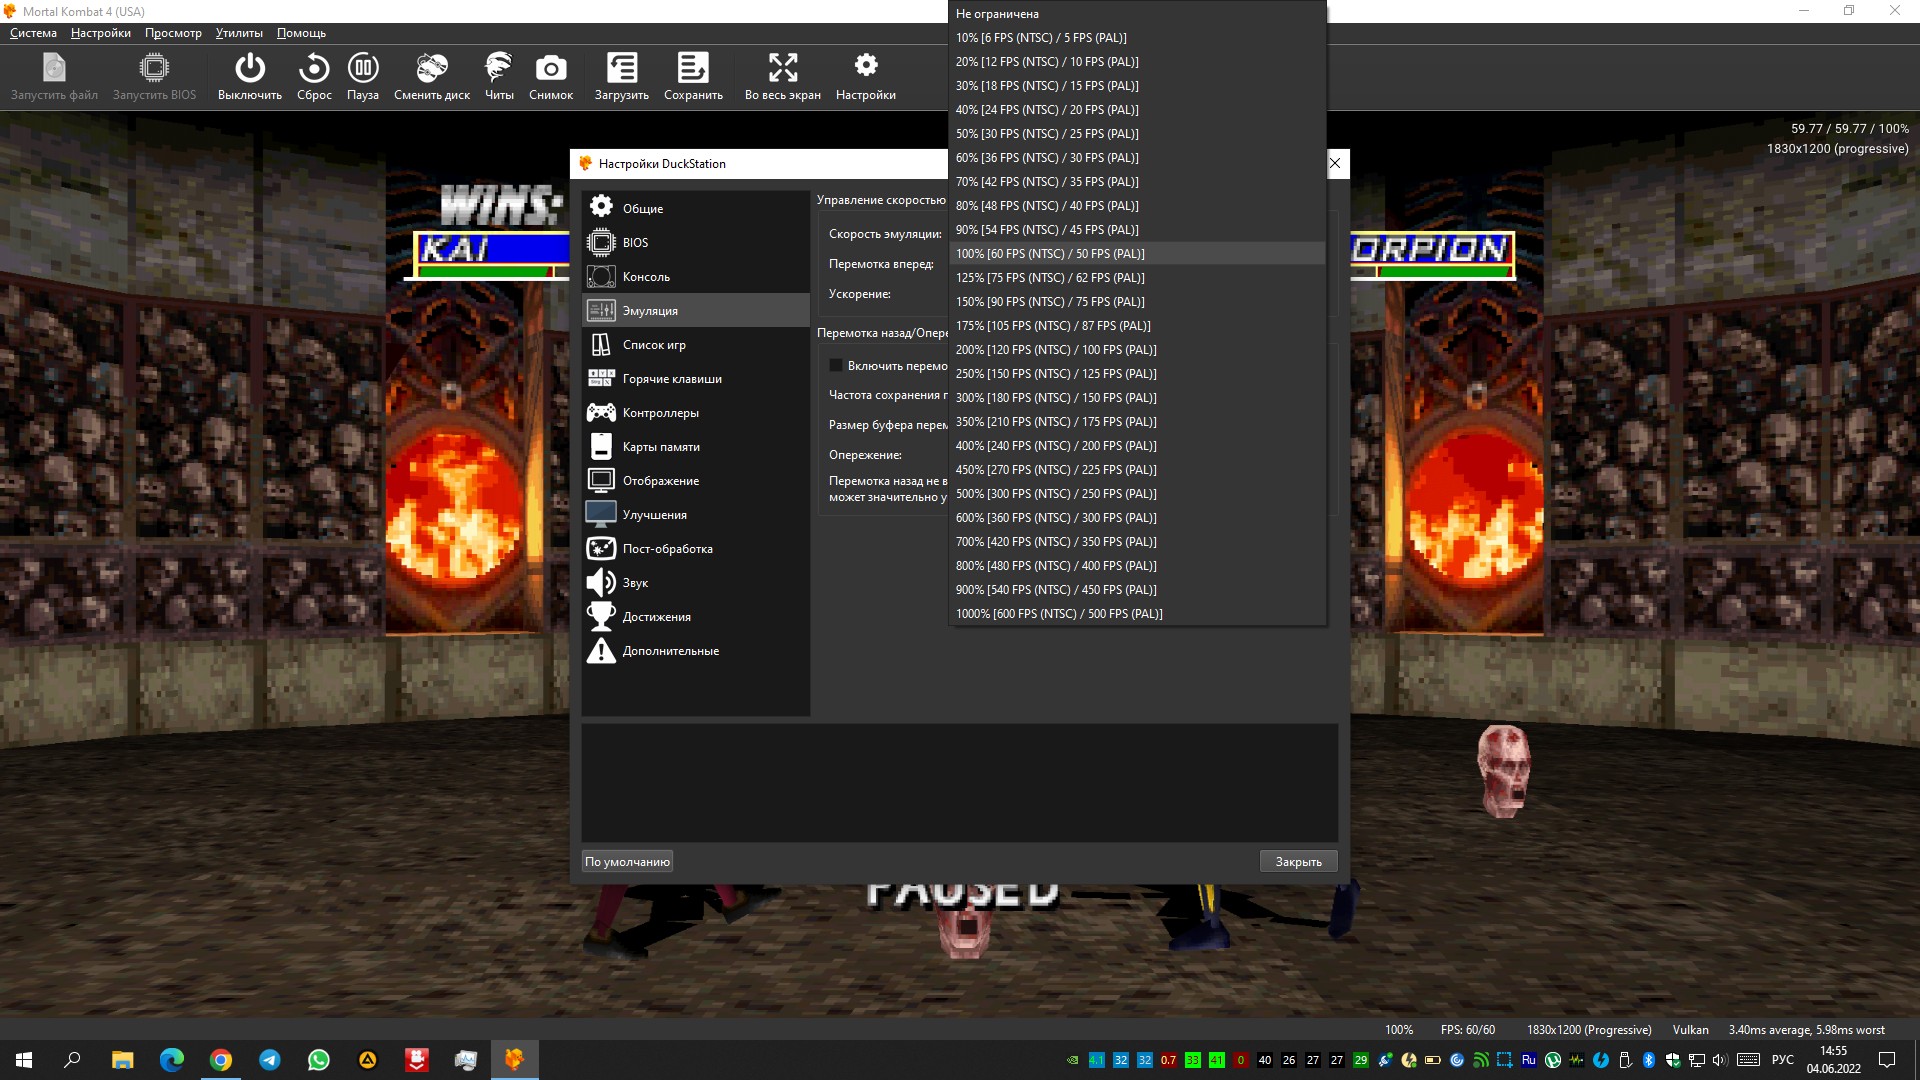Select the Общие settings category

[696, 208]
